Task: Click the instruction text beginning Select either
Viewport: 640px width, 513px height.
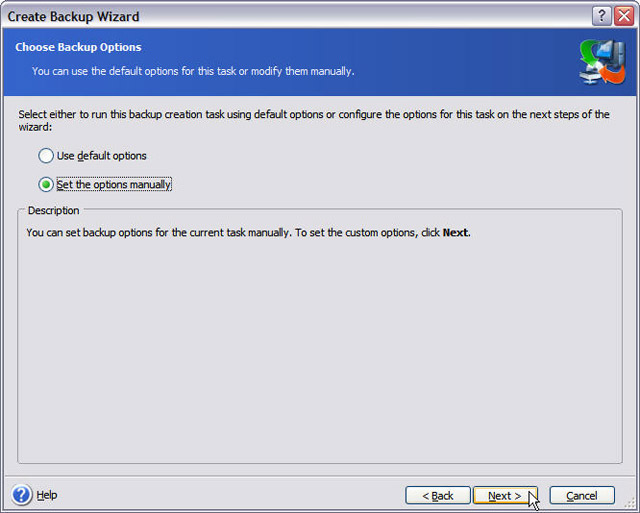Action: click(314, 120)
